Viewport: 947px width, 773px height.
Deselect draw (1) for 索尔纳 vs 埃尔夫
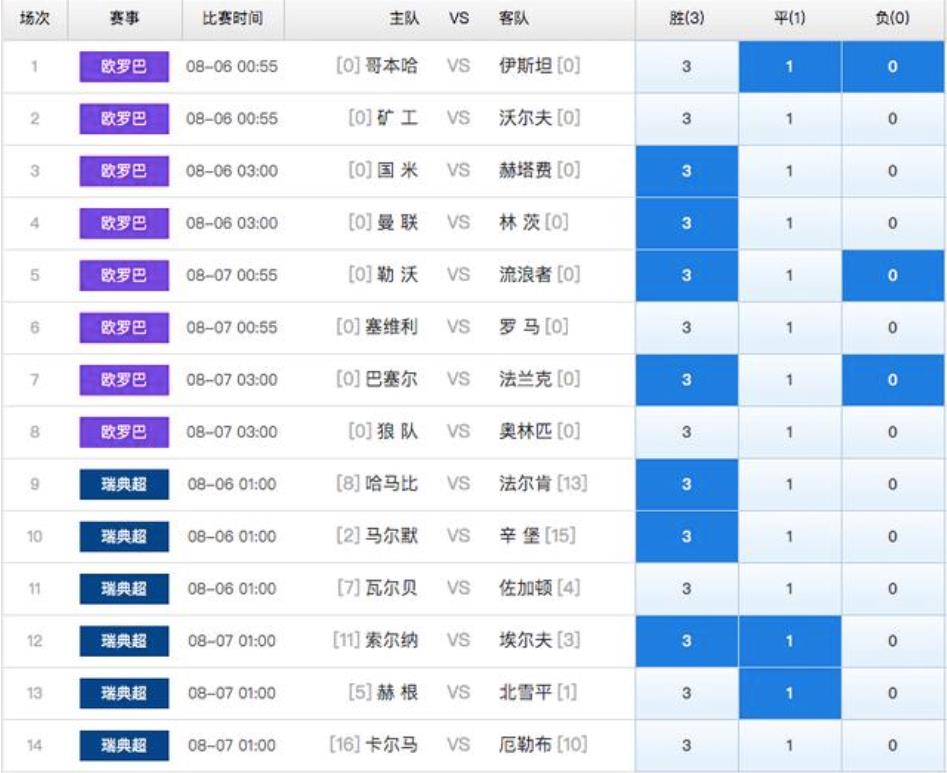click(x=789, y=641)
